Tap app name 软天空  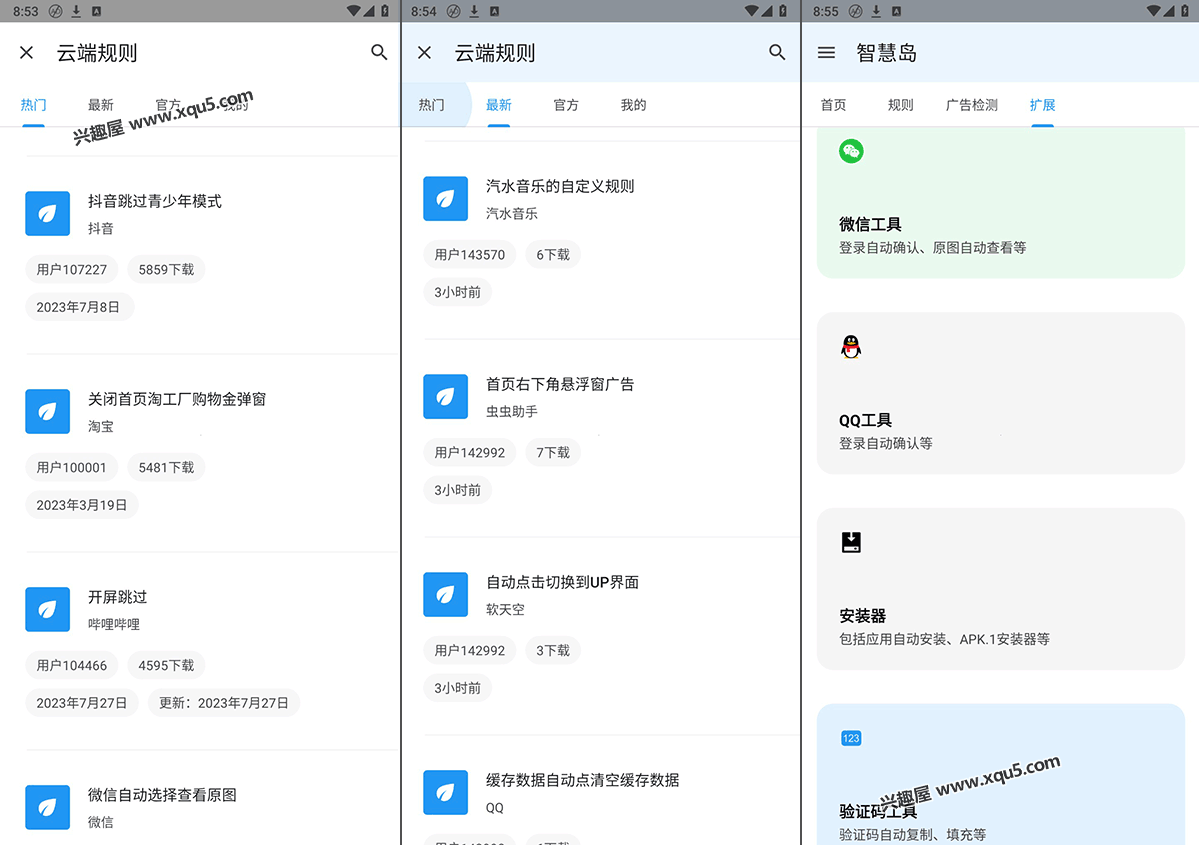coord(505,609)
